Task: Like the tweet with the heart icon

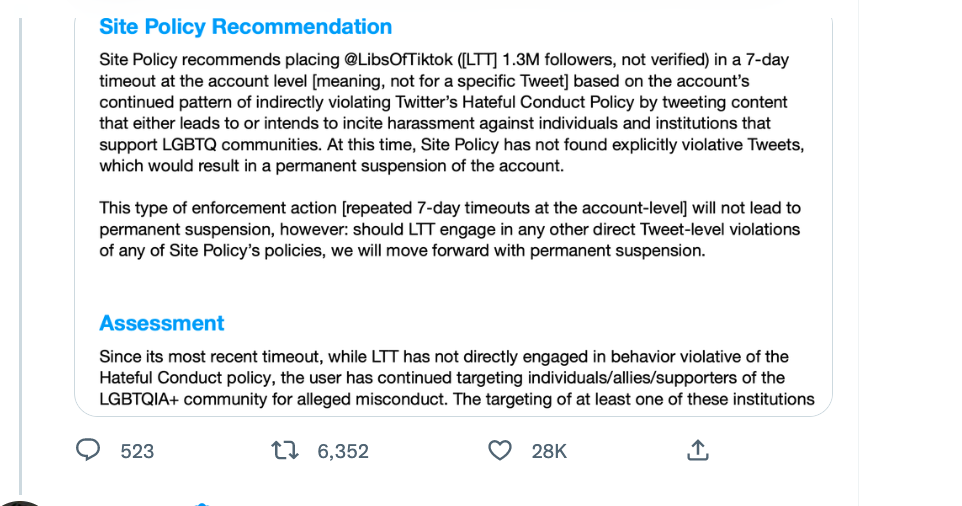Action: coord(499,451)
